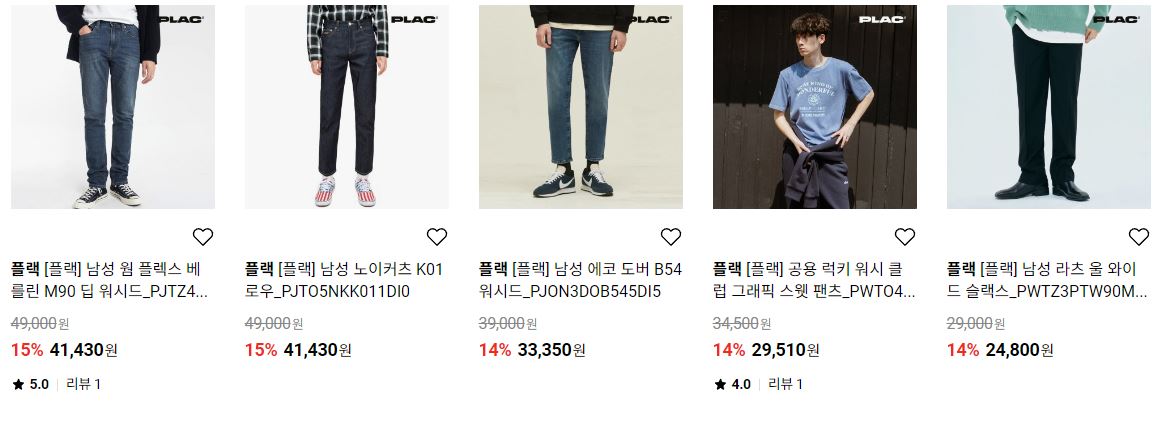Open 리뷰 1 for the M90 jeans

[83, 384]
